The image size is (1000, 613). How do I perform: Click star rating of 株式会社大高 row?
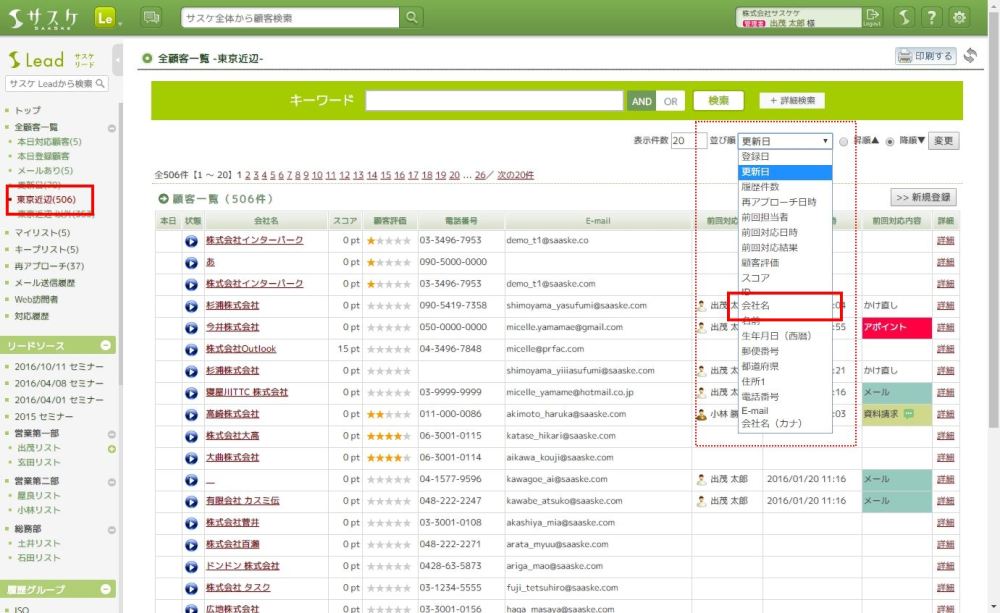point(388,436)
